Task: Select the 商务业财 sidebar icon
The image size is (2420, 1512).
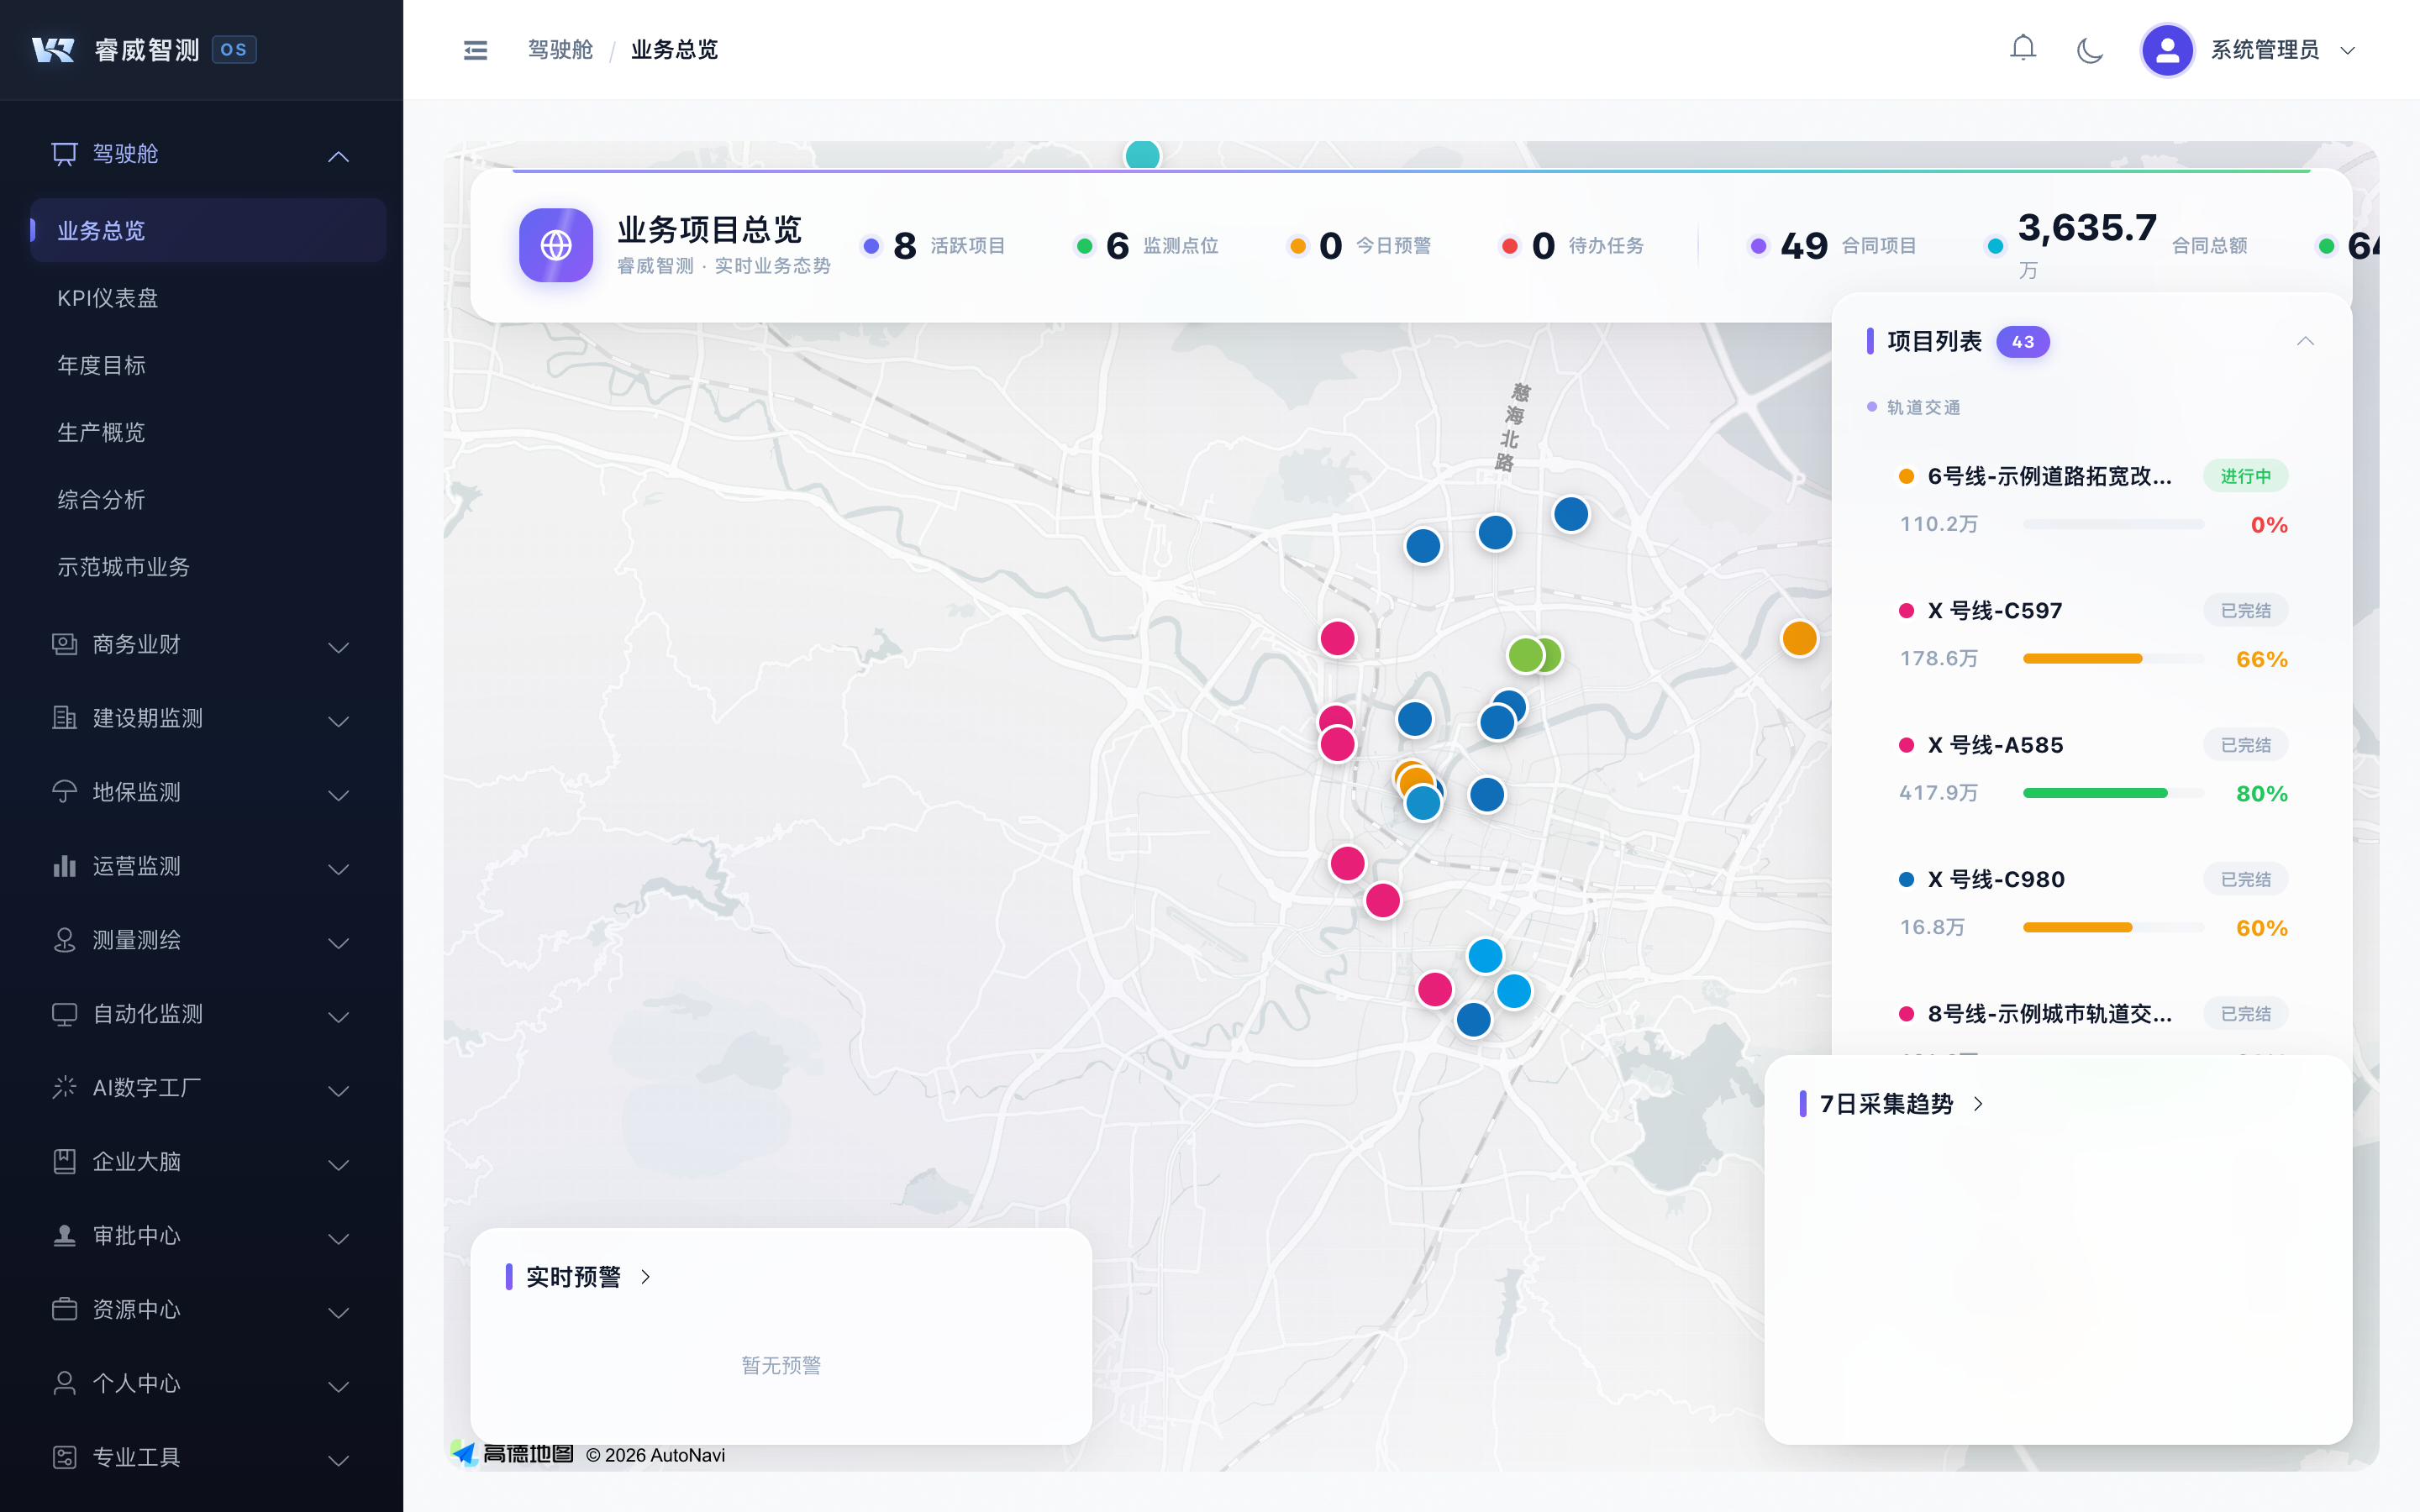Action: click(x=64, y=645)
